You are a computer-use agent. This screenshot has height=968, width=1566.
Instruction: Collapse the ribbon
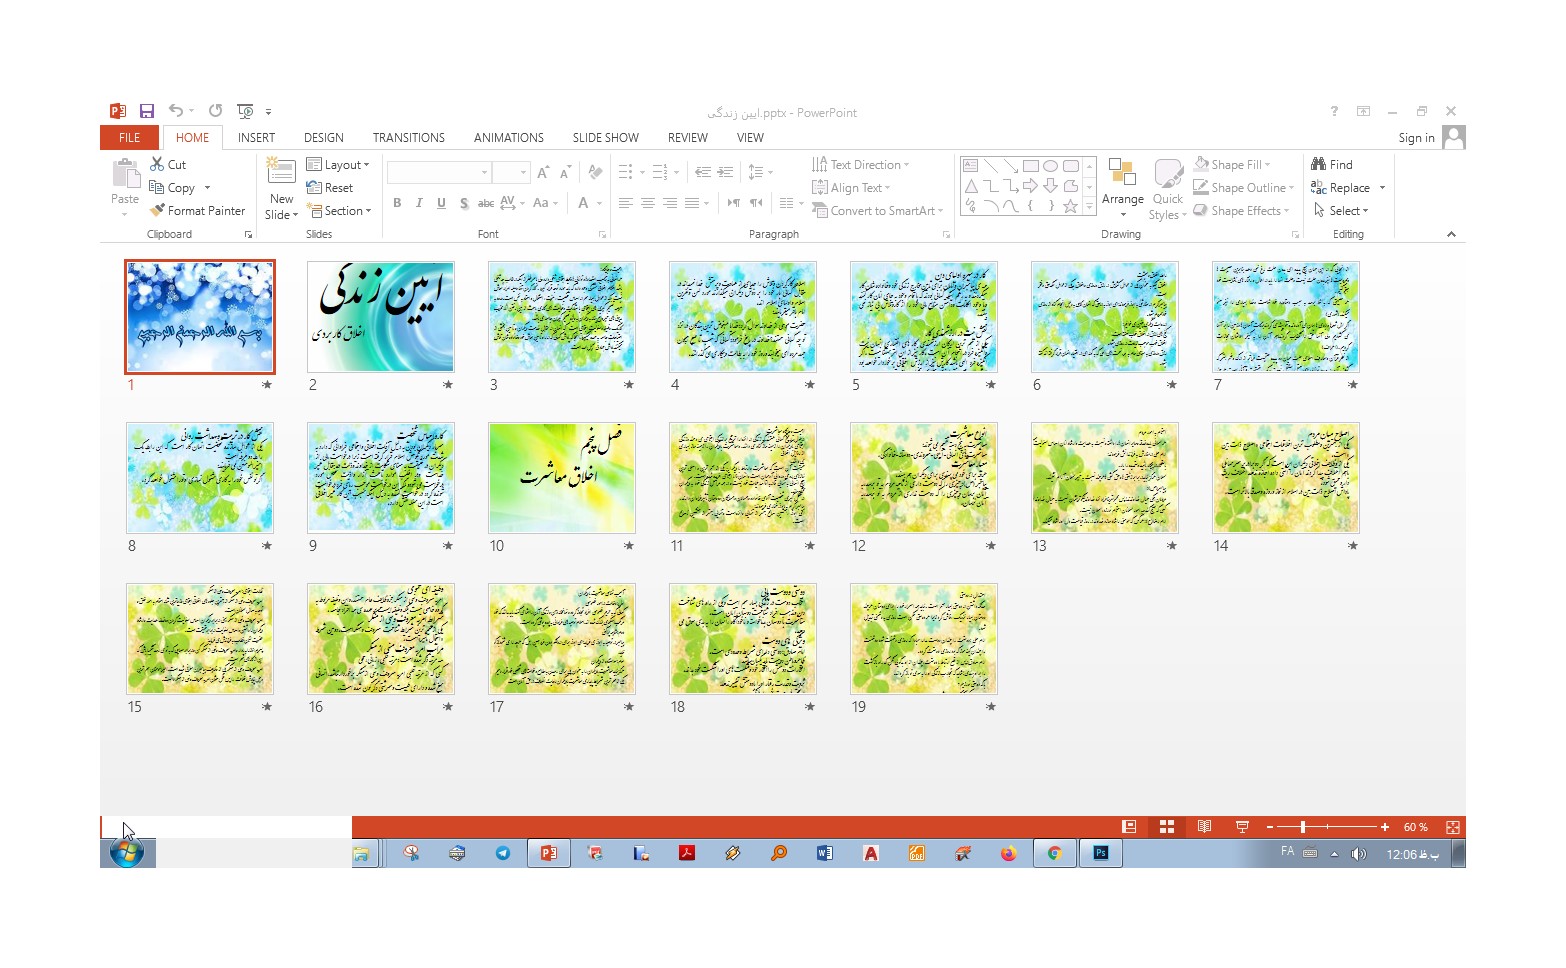(x=1451, y=234)
